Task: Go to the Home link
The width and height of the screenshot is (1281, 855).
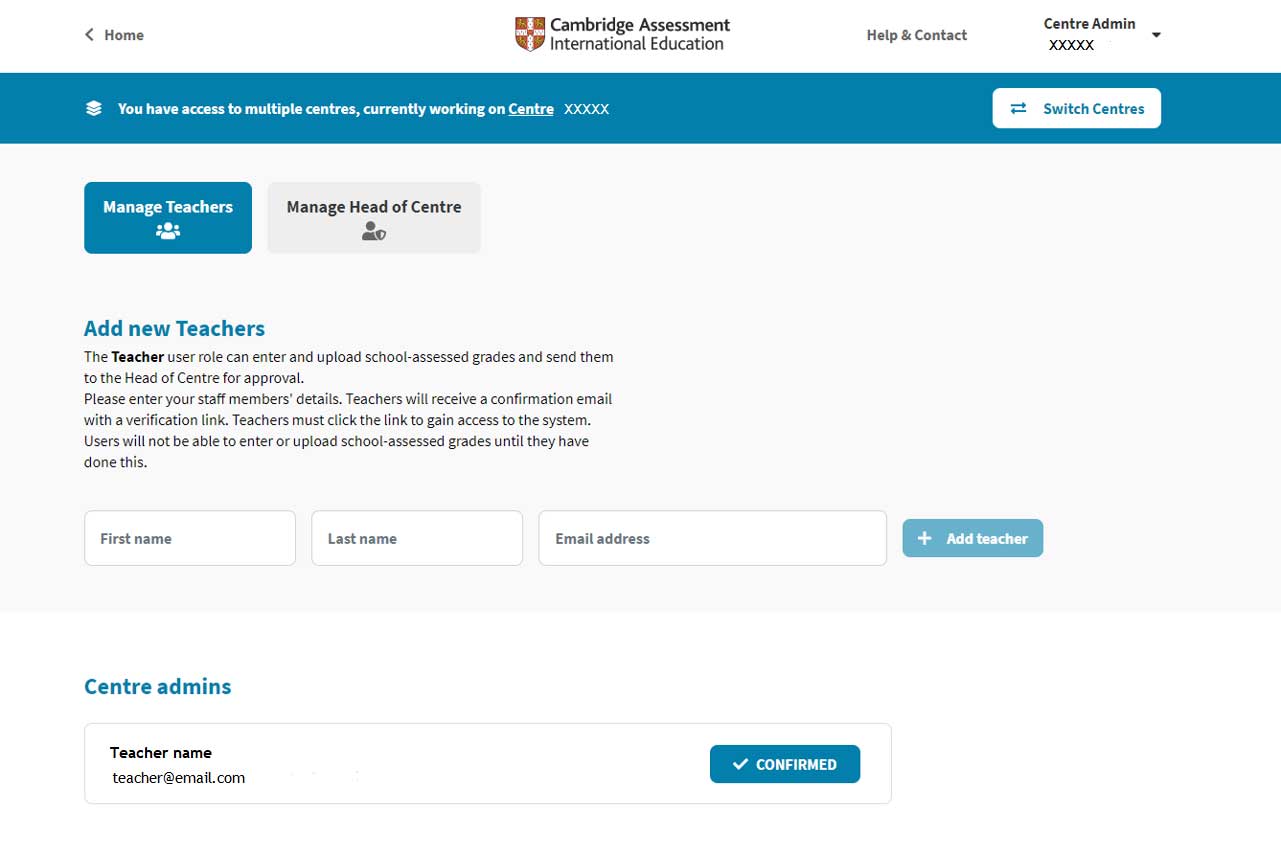Action: pyautogui.click(x=124, y=35)
